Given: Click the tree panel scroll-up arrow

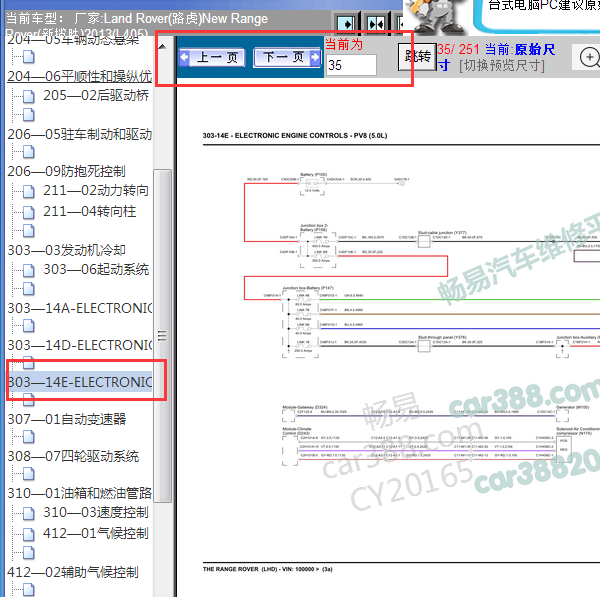Looking at the screenshot, I should coord(163,47).
